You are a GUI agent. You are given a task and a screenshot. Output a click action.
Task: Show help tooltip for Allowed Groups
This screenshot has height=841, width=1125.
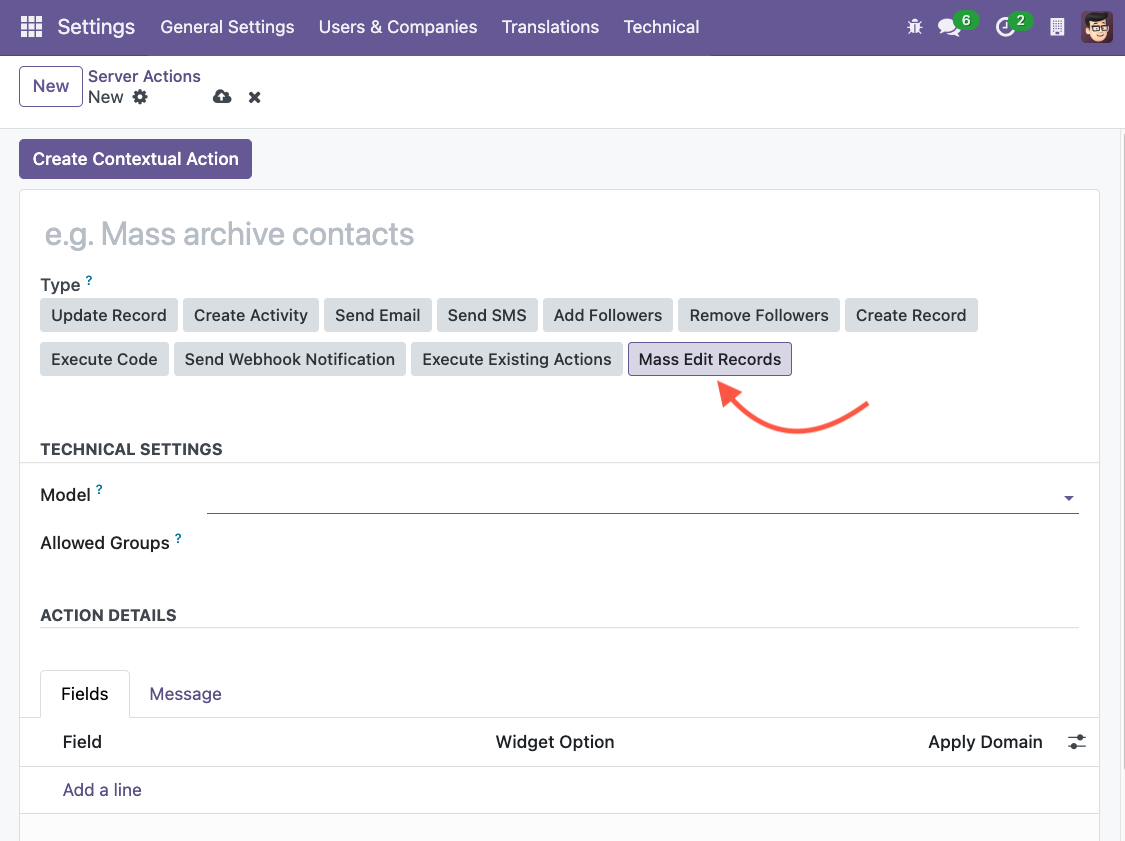pyautogui.click(x=178, y=537)
